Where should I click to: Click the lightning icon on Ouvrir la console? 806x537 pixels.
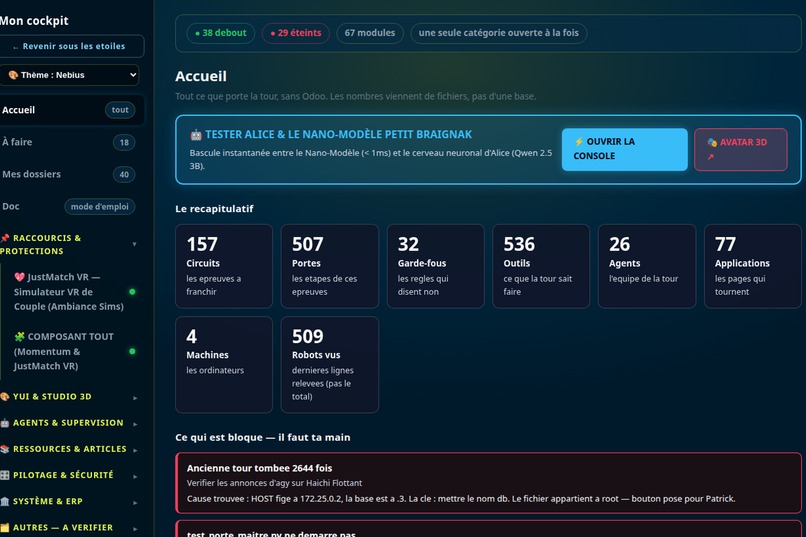coord(579,141)
